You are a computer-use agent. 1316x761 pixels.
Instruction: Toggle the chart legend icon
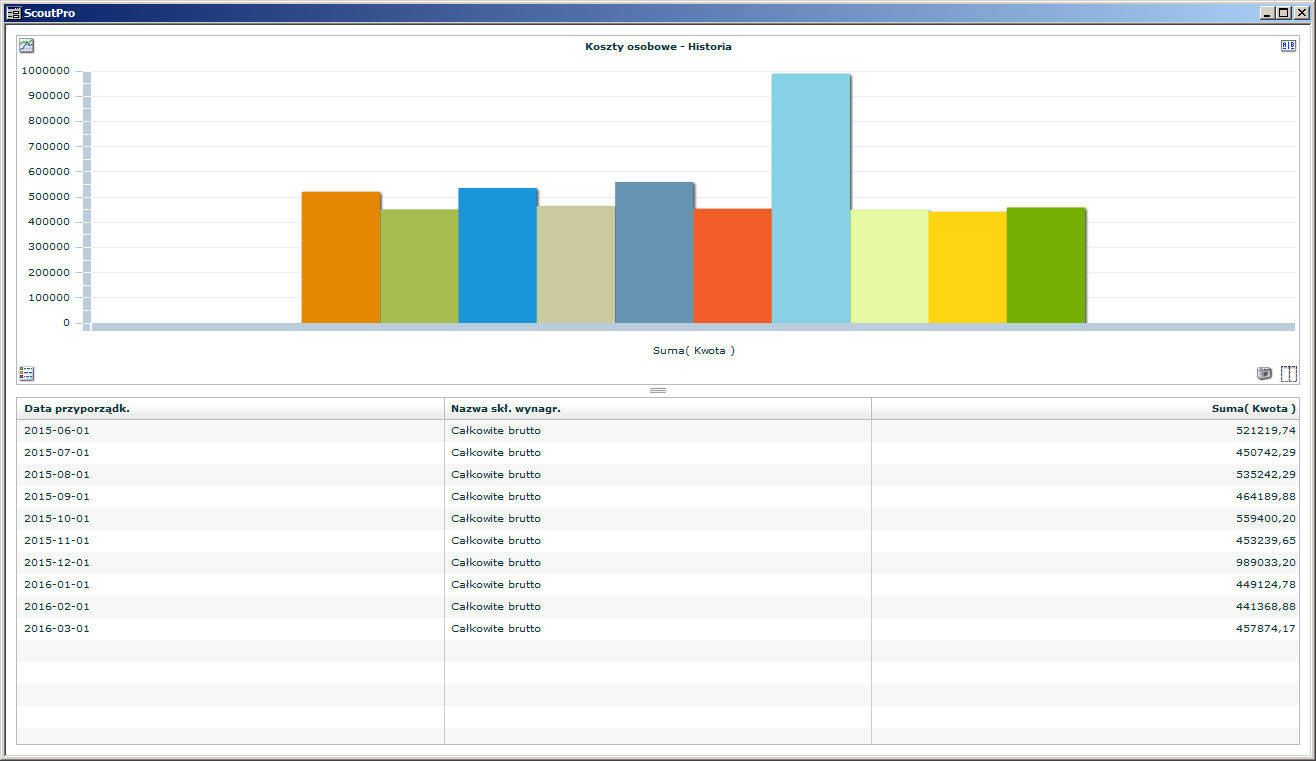point(27,373)
